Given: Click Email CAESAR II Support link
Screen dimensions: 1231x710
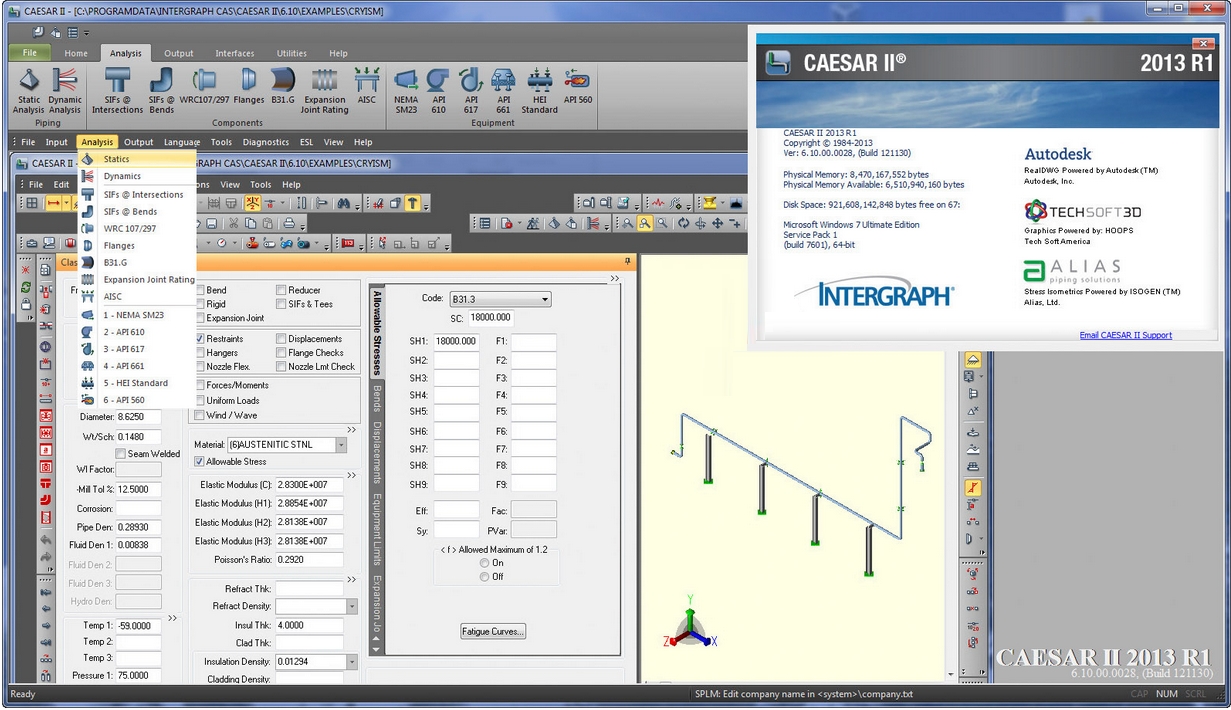Looking at the screenshot, I should pos(1126,335).
